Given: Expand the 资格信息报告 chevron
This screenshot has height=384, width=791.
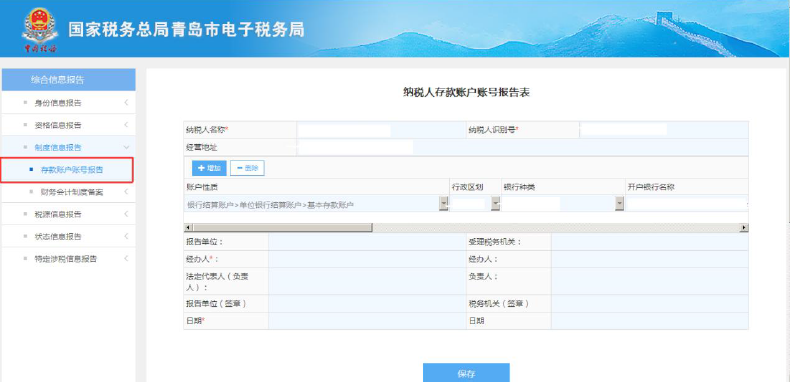Looking at the screenshot, I should 126,125.
